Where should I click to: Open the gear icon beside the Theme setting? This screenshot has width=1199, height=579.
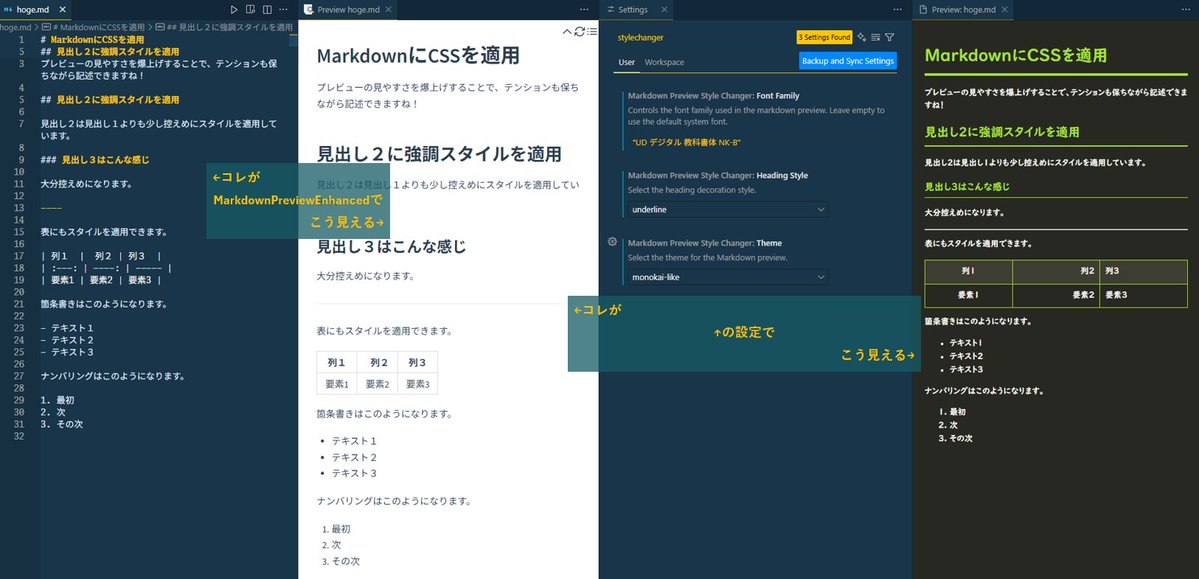(x=614, y=243)
